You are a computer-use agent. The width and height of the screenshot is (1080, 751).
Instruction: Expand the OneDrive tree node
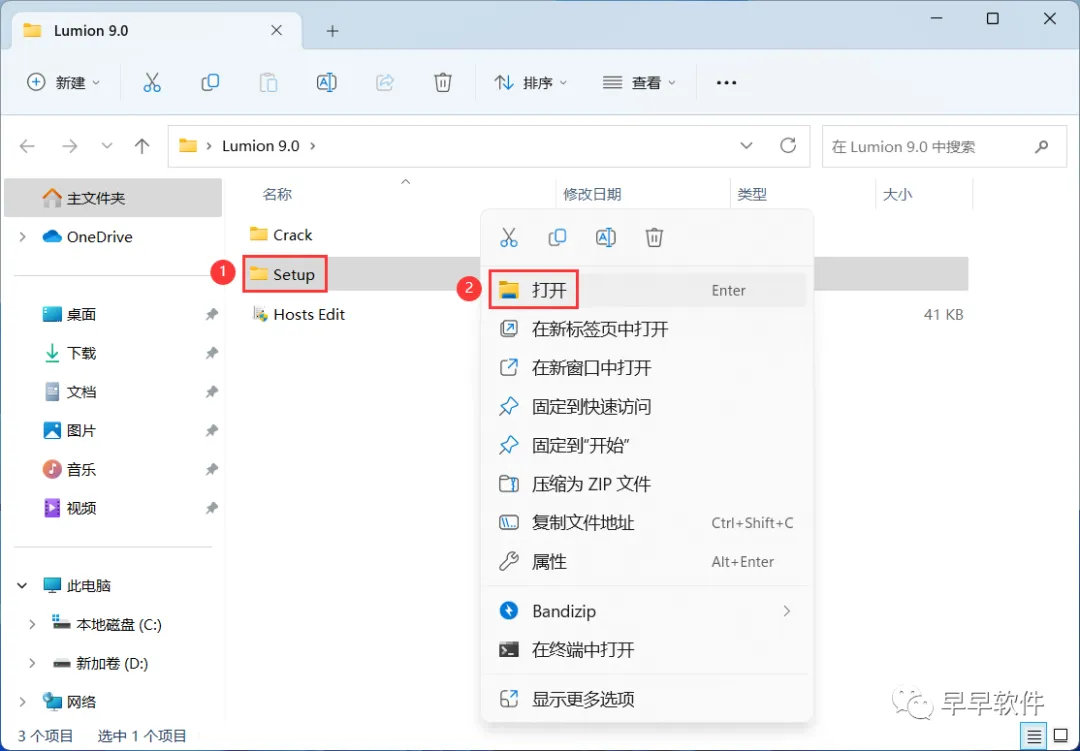point(22,237)
